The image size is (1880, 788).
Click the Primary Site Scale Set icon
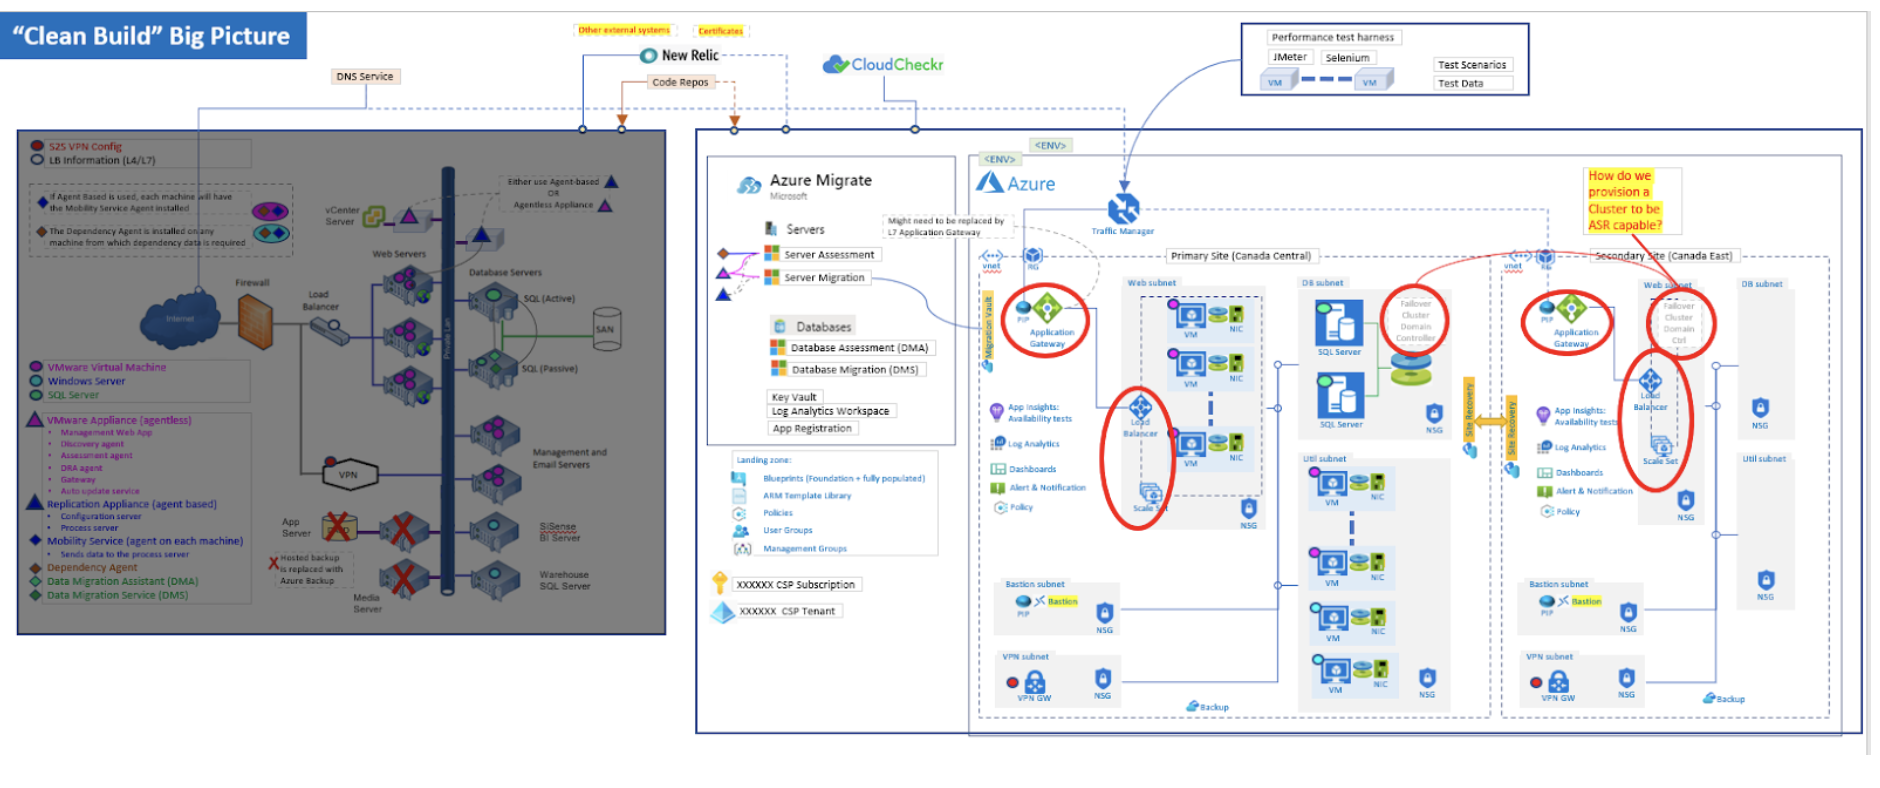coord(1151,493)
